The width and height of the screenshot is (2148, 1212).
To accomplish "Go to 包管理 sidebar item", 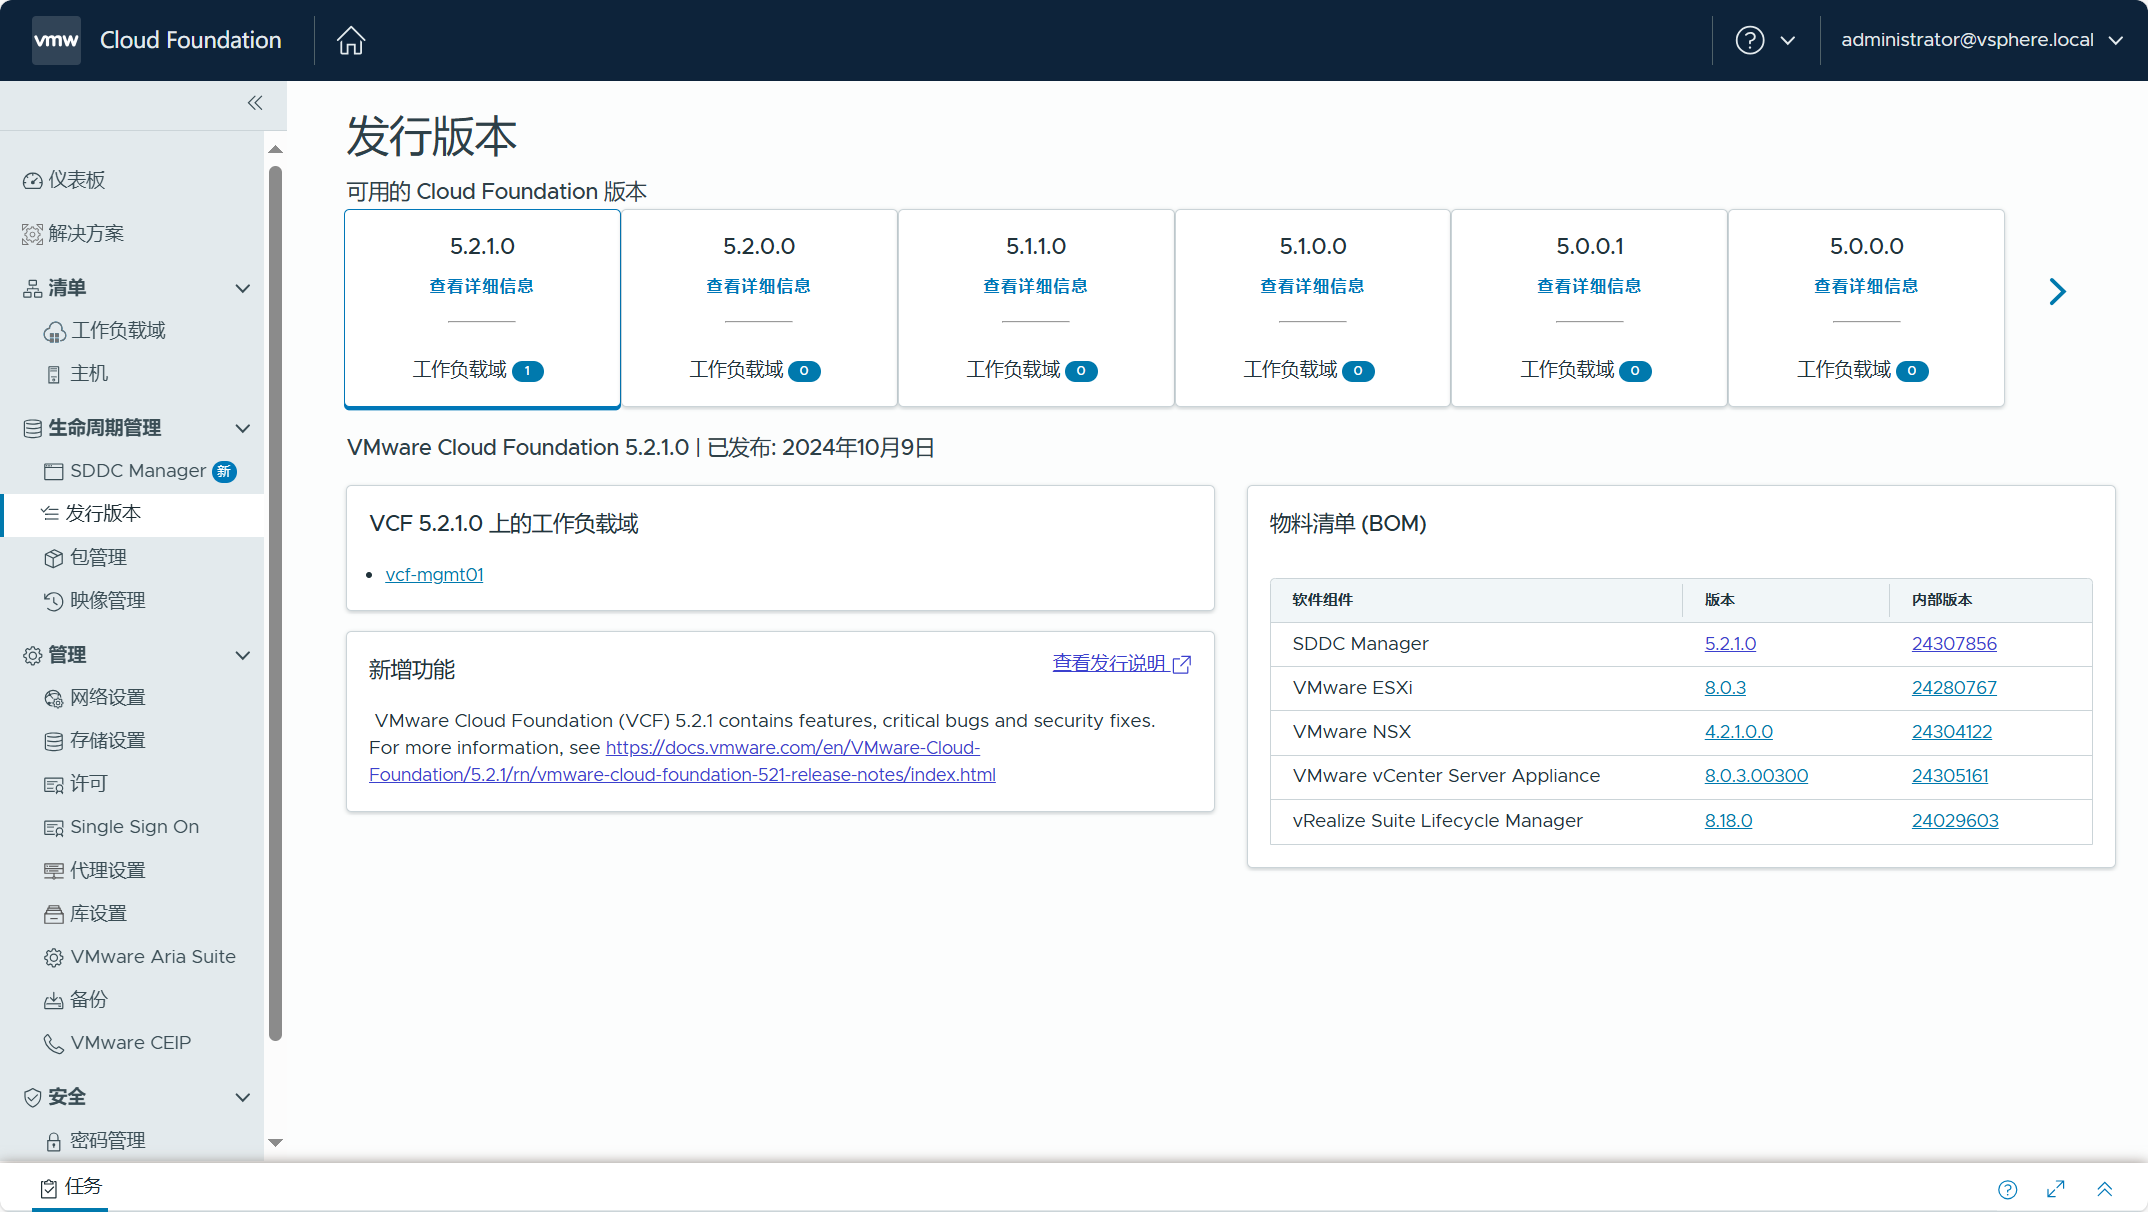I will (x=98, y=558).
